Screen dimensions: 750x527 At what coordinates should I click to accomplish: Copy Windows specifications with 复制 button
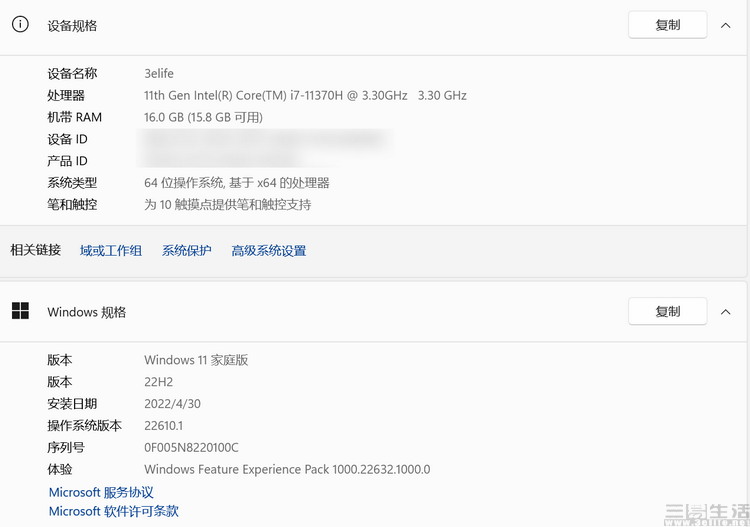tap(667, 311)
